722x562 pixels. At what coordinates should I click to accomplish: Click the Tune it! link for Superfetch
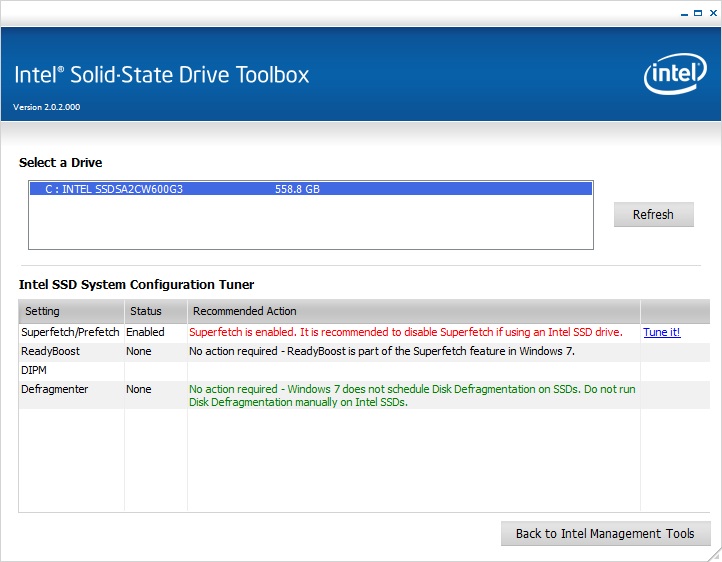click(x=662, y=332)
